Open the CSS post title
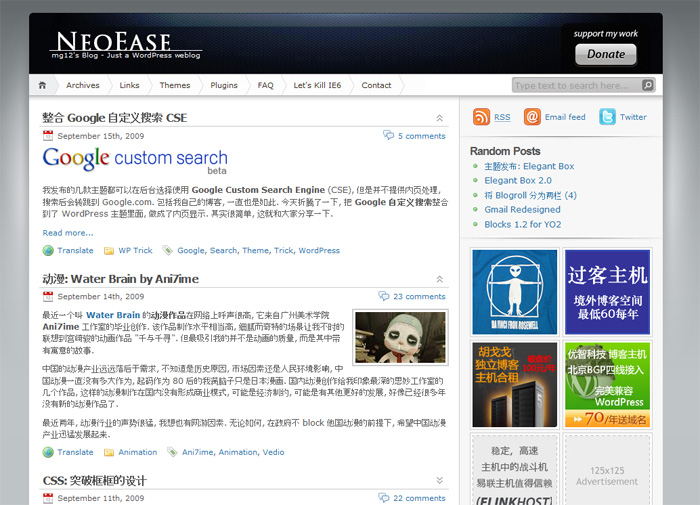The image size is (700, 505). click(x=95, y=480)
